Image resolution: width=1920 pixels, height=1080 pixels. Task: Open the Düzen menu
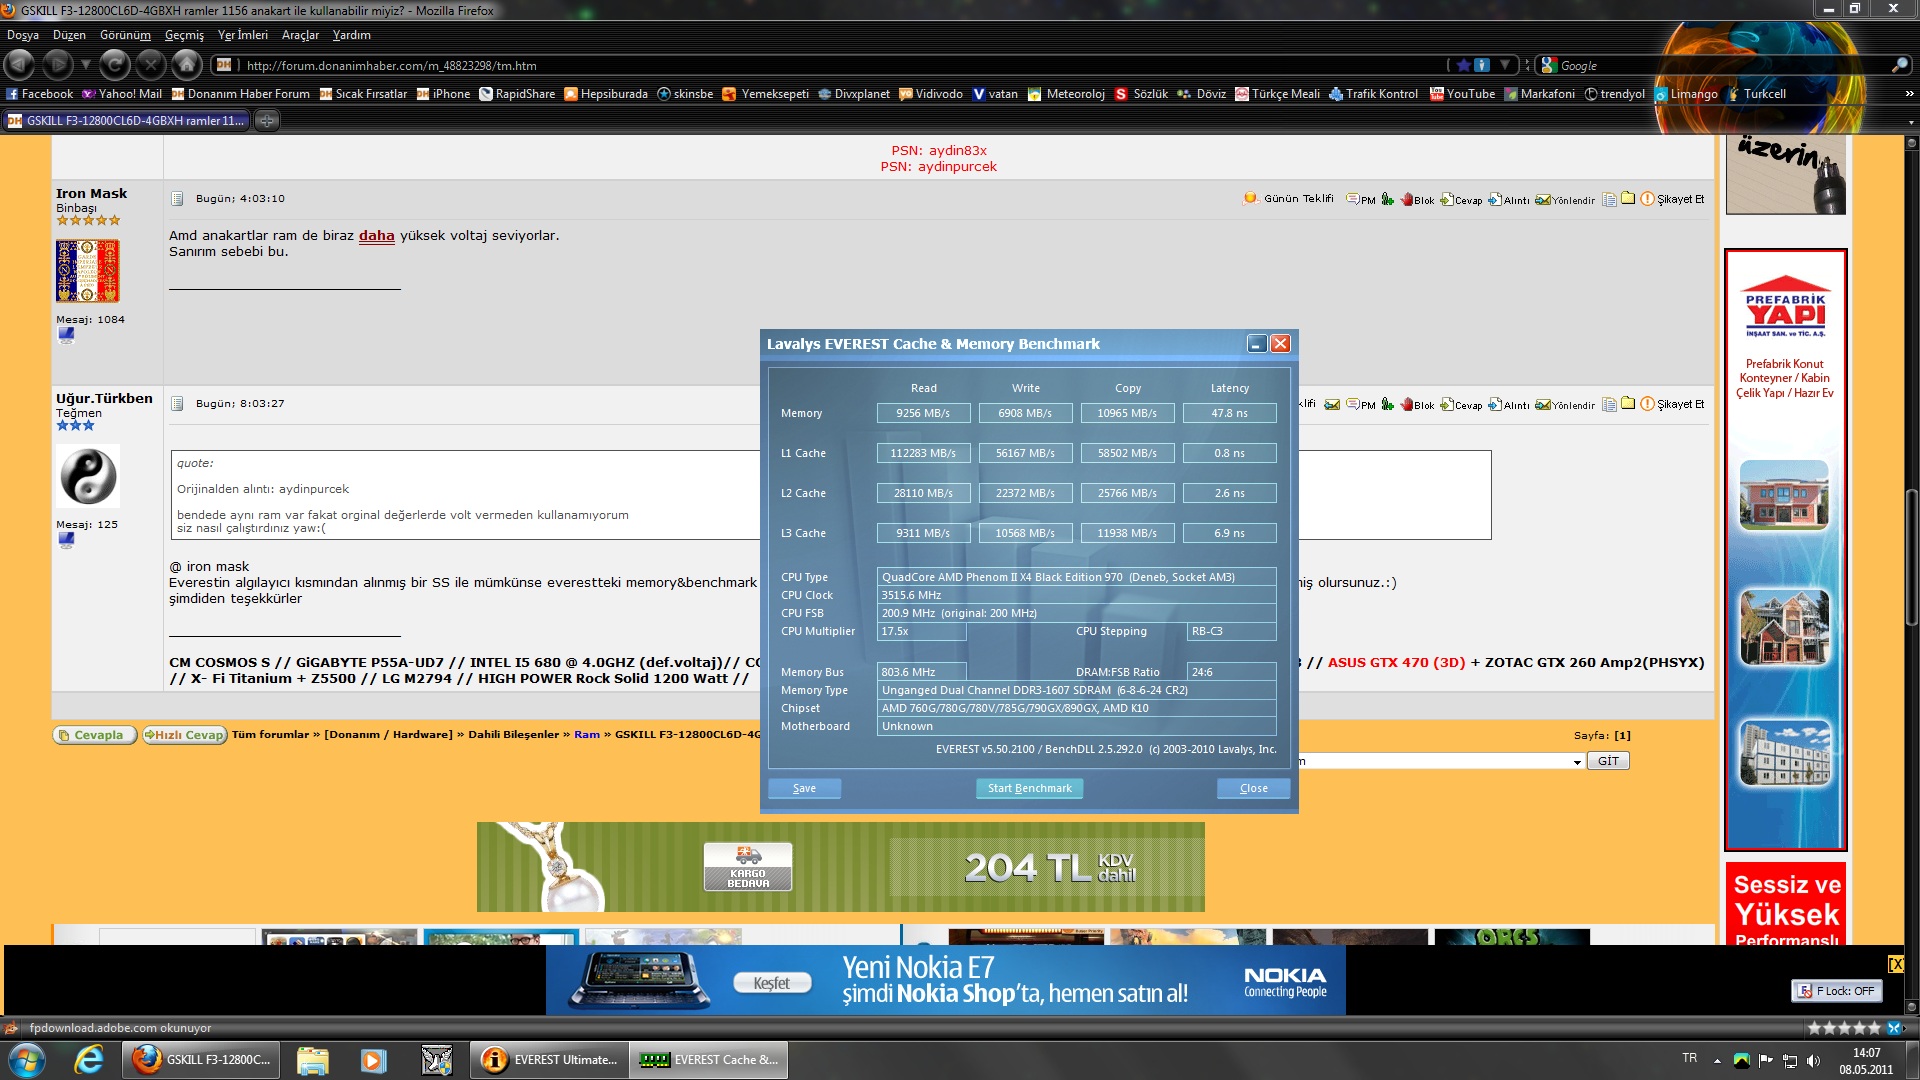pos(70,35)
